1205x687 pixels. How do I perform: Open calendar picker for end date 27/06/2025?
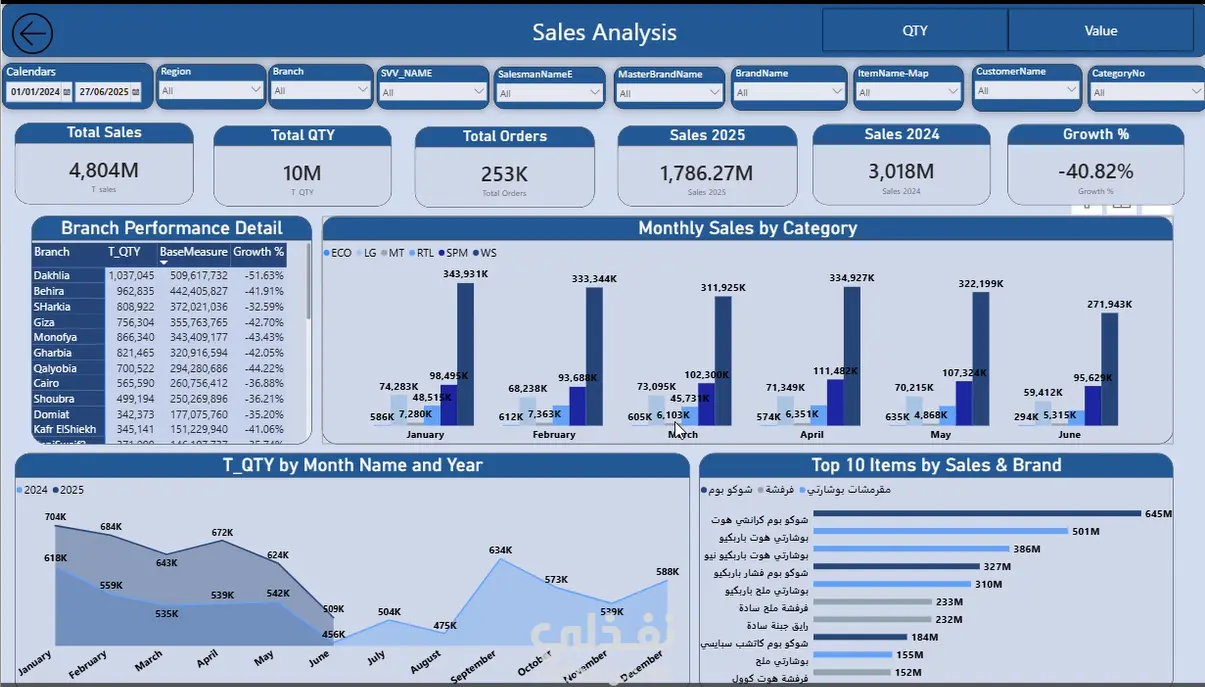point(136,92)
